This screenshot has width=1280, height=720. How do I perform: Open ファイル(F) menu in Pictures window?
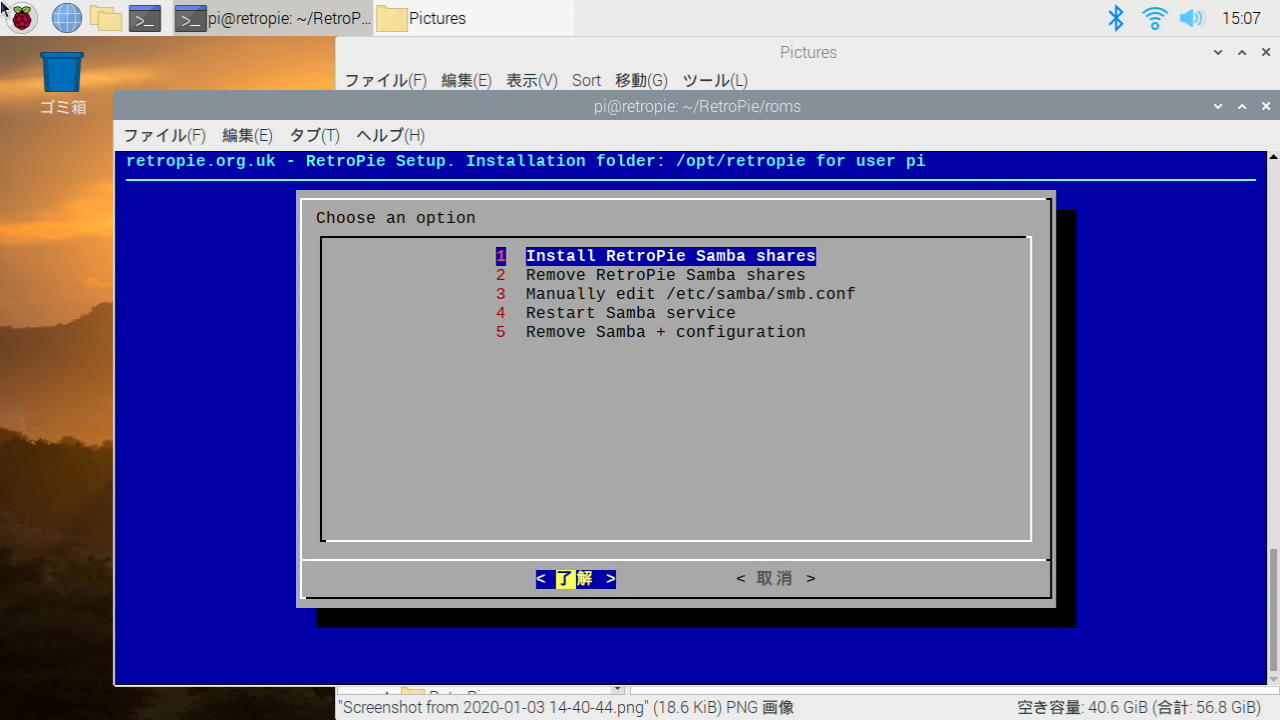(385, 80)
